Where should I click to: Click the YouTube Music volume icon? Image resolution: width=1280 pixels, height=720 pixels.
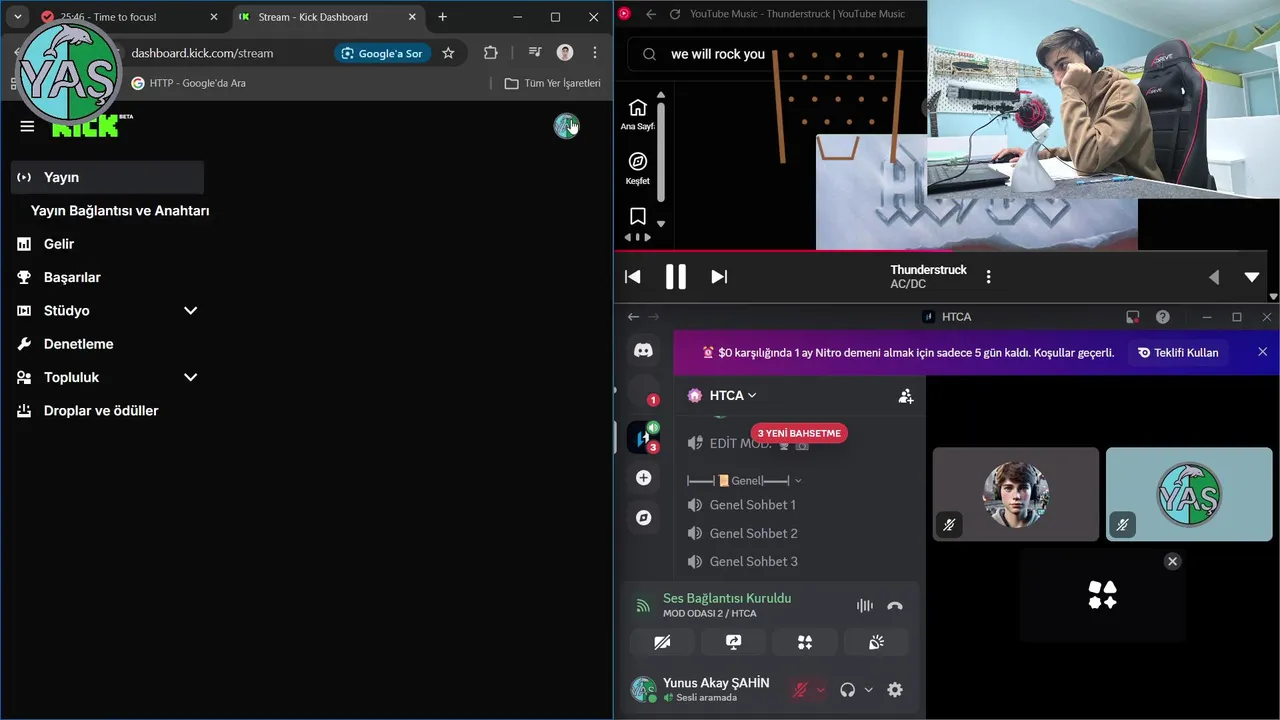pyautogui.click(x=1214, y=277)
